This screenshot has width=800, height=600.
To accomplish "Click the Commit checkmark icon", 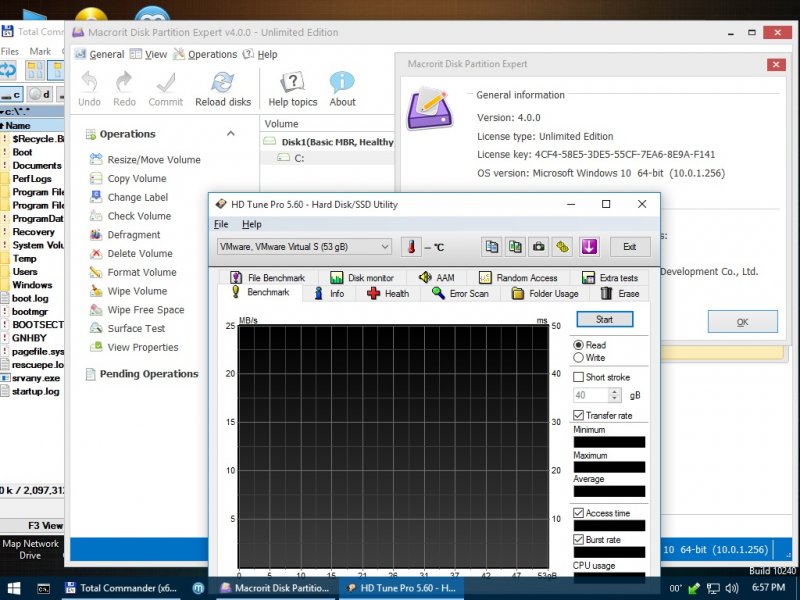I will coord(166,82).
